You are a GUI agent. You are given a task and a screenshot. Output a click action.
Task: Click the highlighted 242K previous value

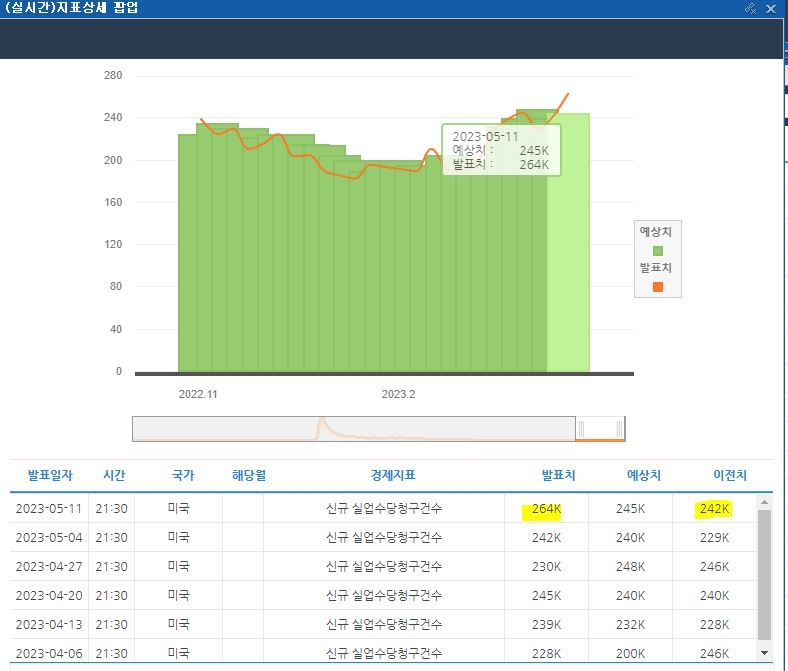[714, 509]
